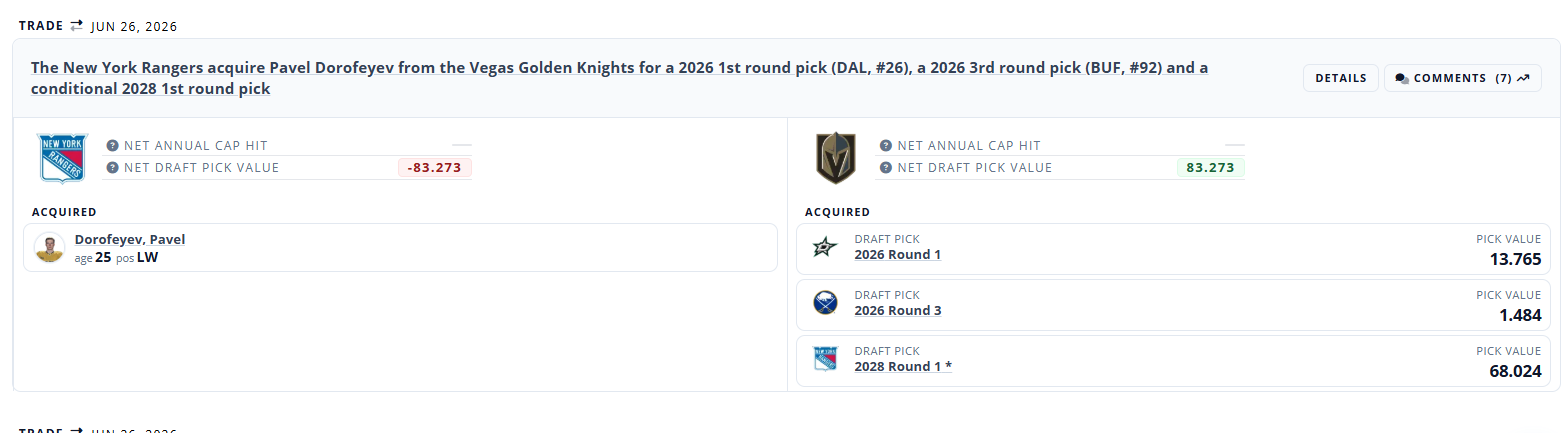Click the Vegas Net Draft Pick Value help icon

886,168
